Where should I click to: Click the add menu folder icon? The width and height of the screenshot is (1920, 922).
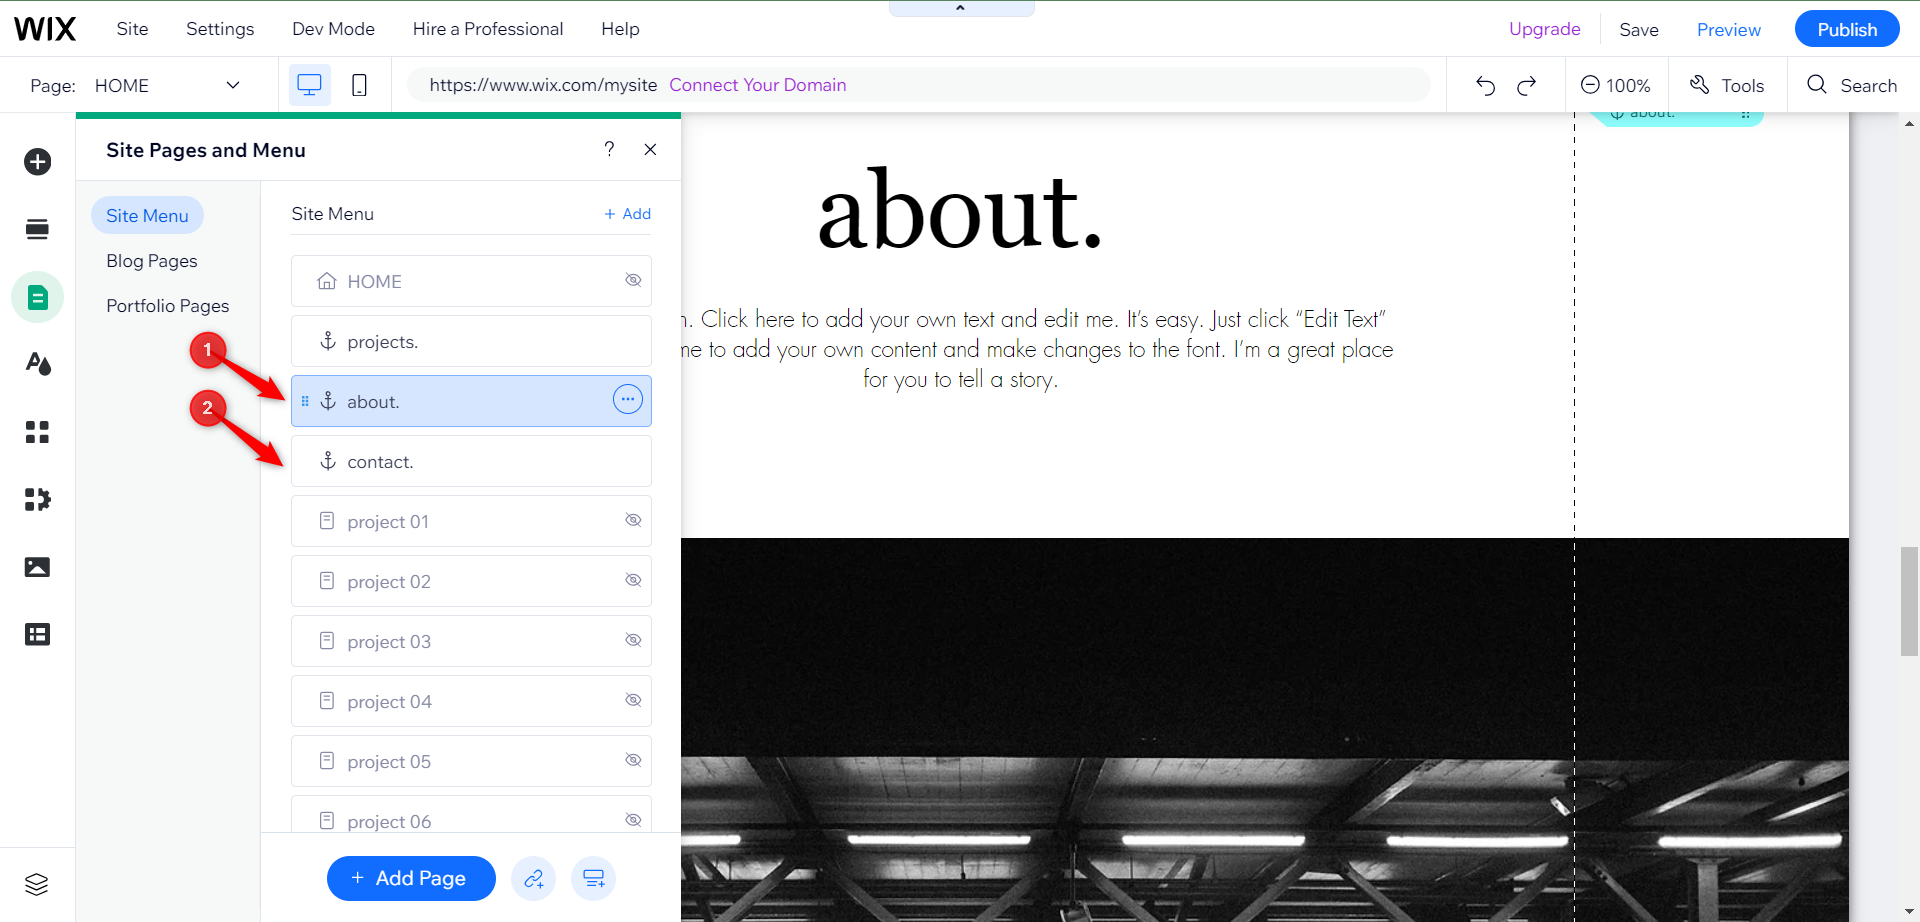(x=594, y=879)
